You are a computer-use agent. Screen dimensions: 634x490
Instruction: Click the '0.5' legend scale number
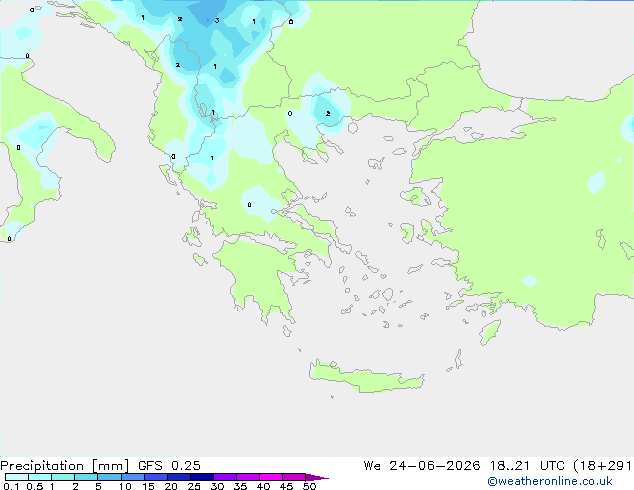click(35, 486)
